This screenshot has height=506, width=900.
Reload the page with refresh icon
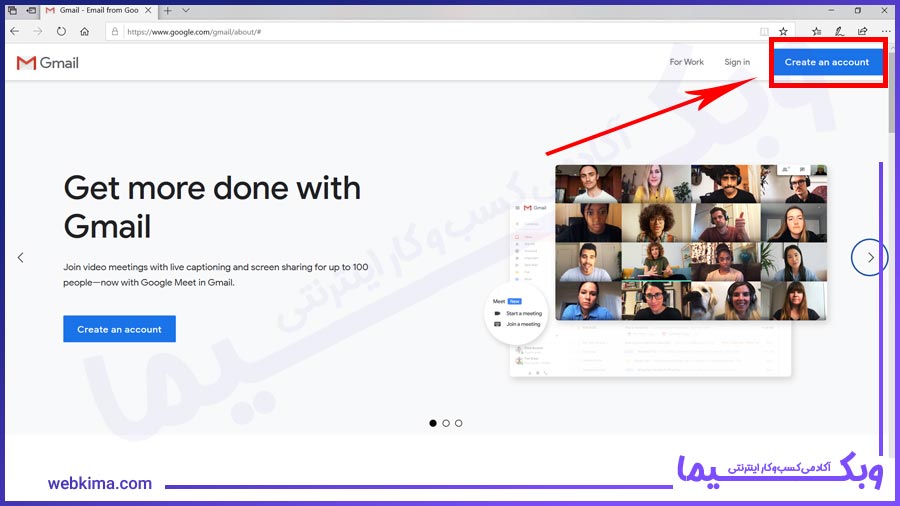pos(61,32)
